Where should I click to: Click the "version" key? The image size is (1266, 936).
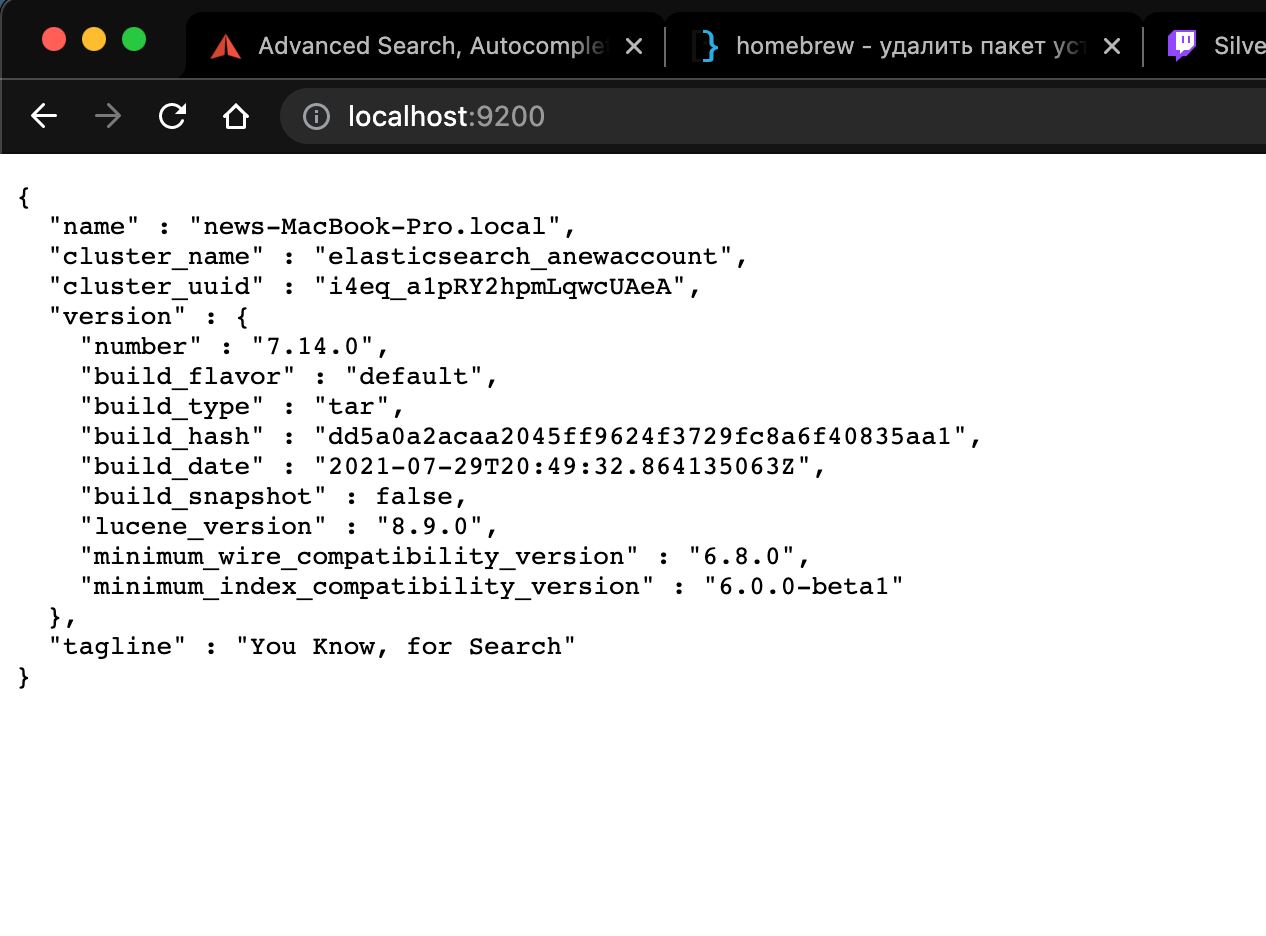(118, 316)
